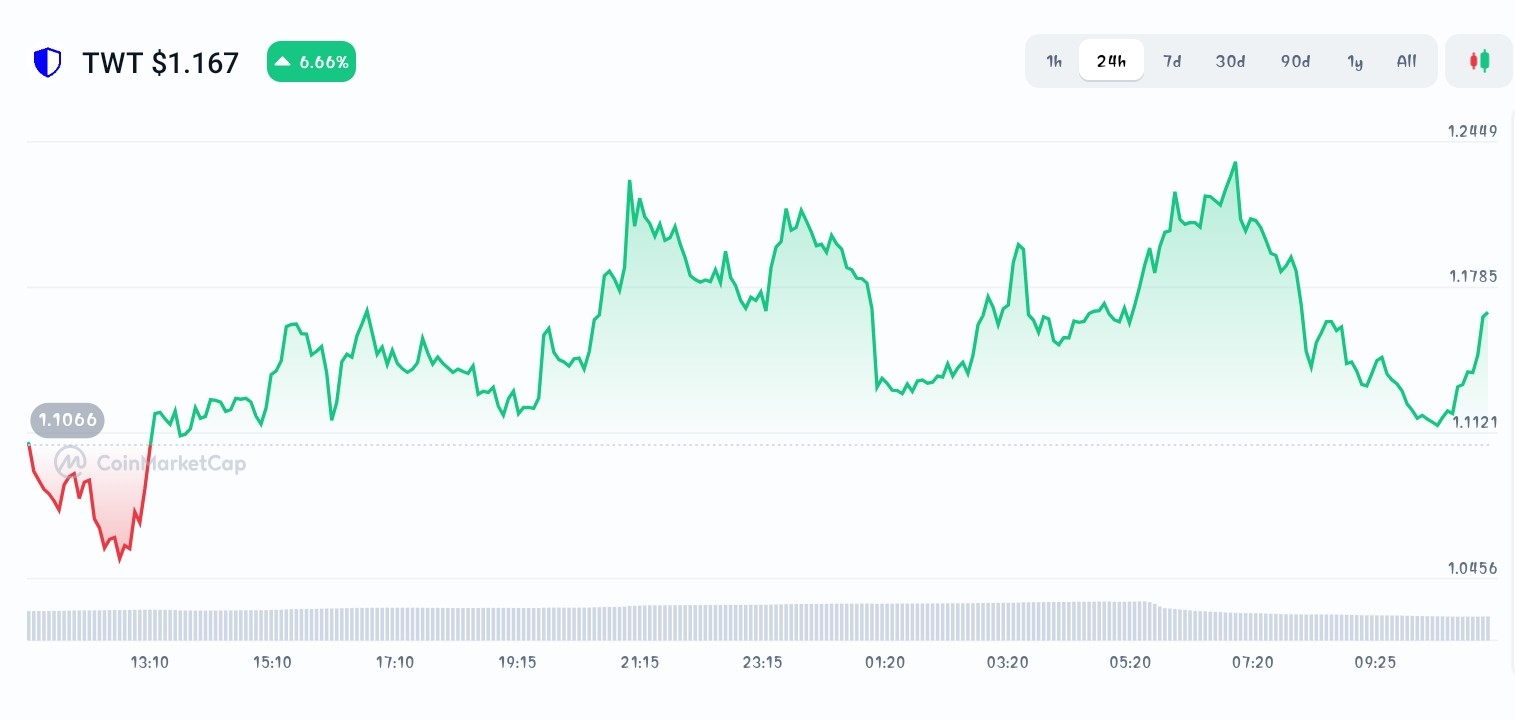Select the All timeframe tab
Viewport: 1515px width, 720px height.
click(x=1407, y=61)
